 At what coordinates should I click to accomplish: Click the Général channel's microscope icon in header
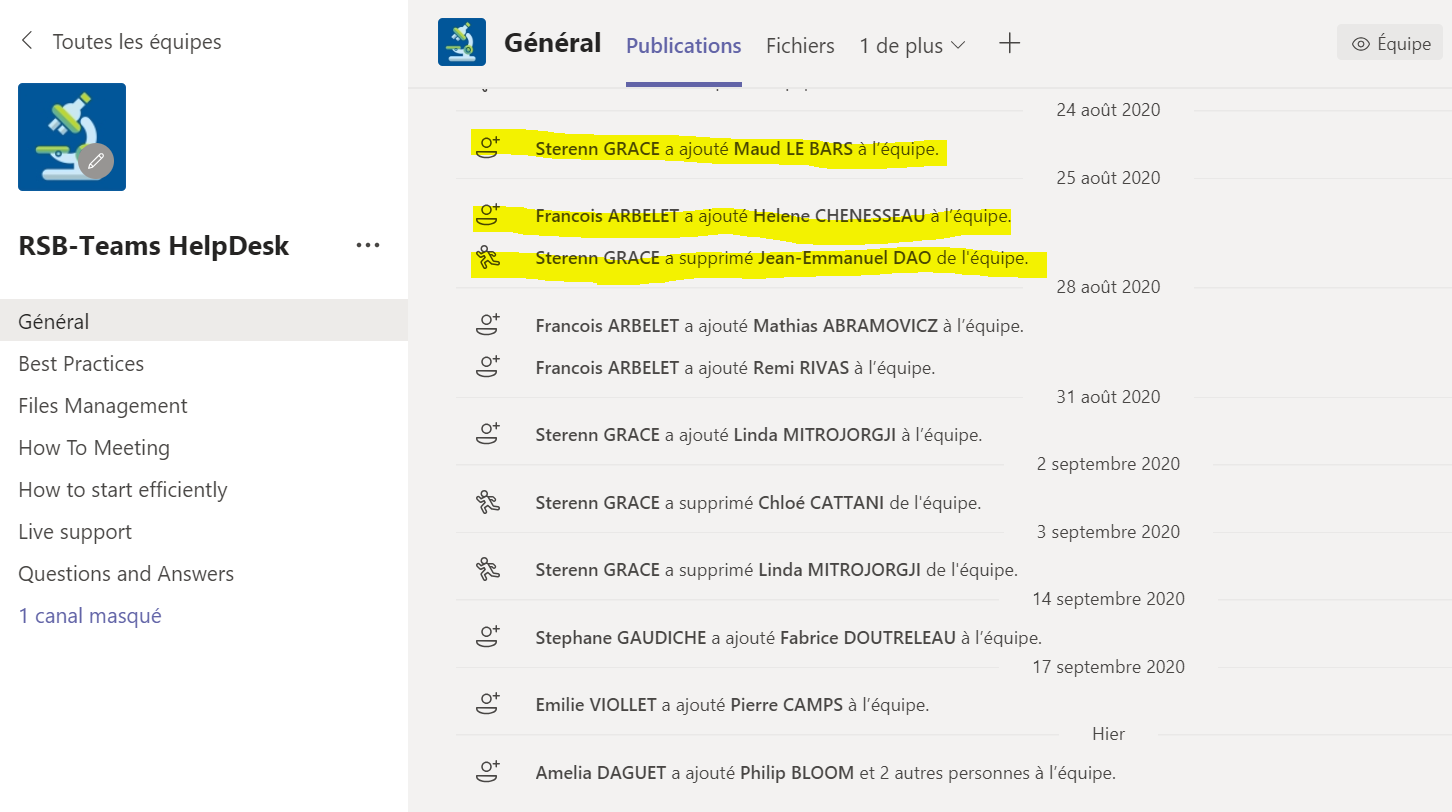[461, 42]
